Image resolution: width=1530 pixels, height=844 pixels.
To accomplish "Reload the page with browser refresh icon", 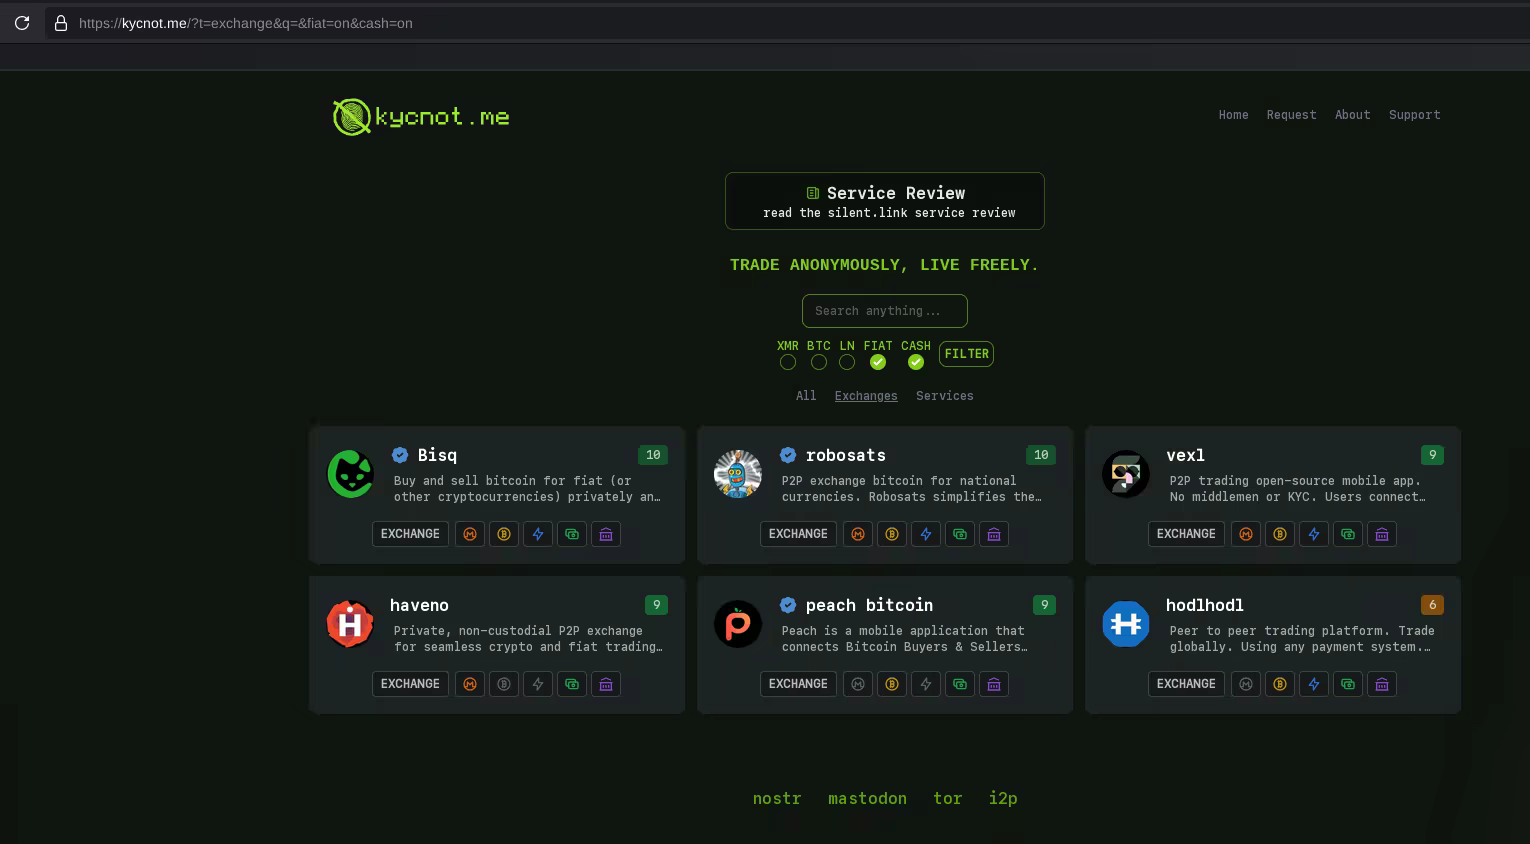I will pyautogui.click(x=22, y=23).
